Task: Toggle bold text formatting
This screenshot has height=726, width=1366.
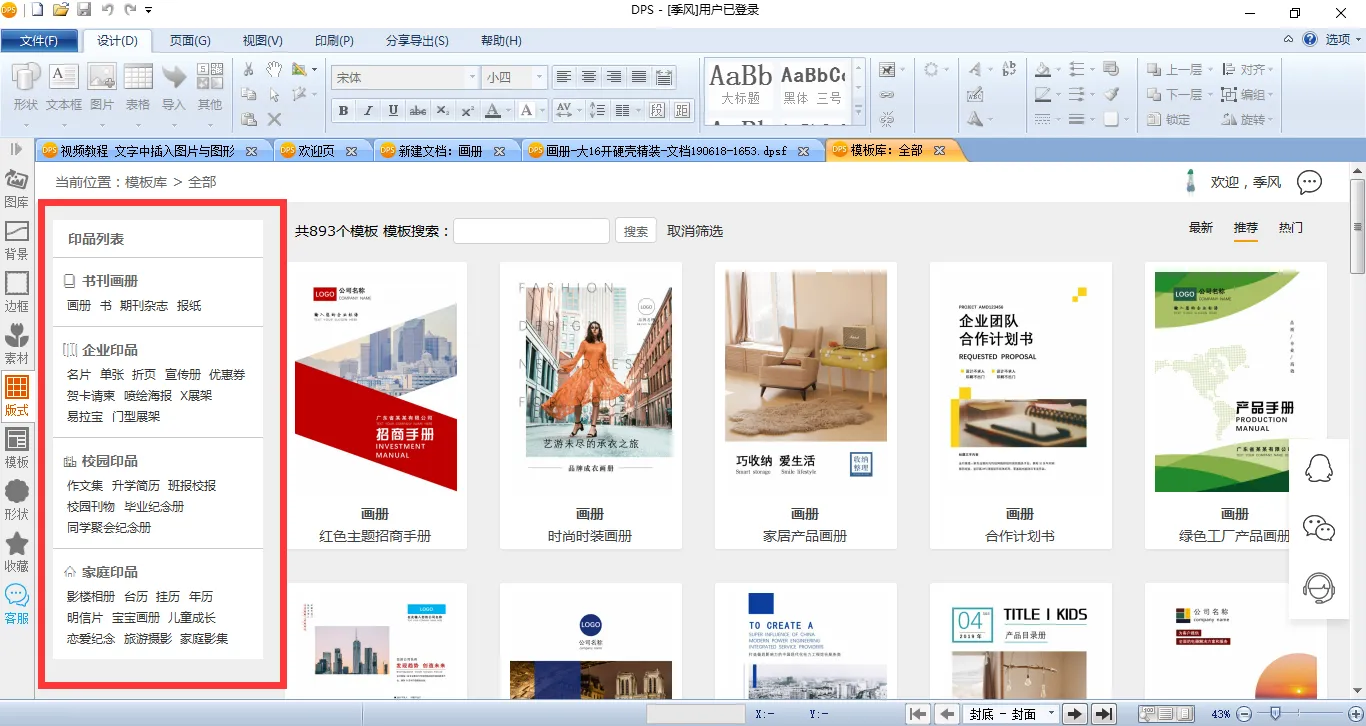Action: pyautogui.click(x=344, y=111)
